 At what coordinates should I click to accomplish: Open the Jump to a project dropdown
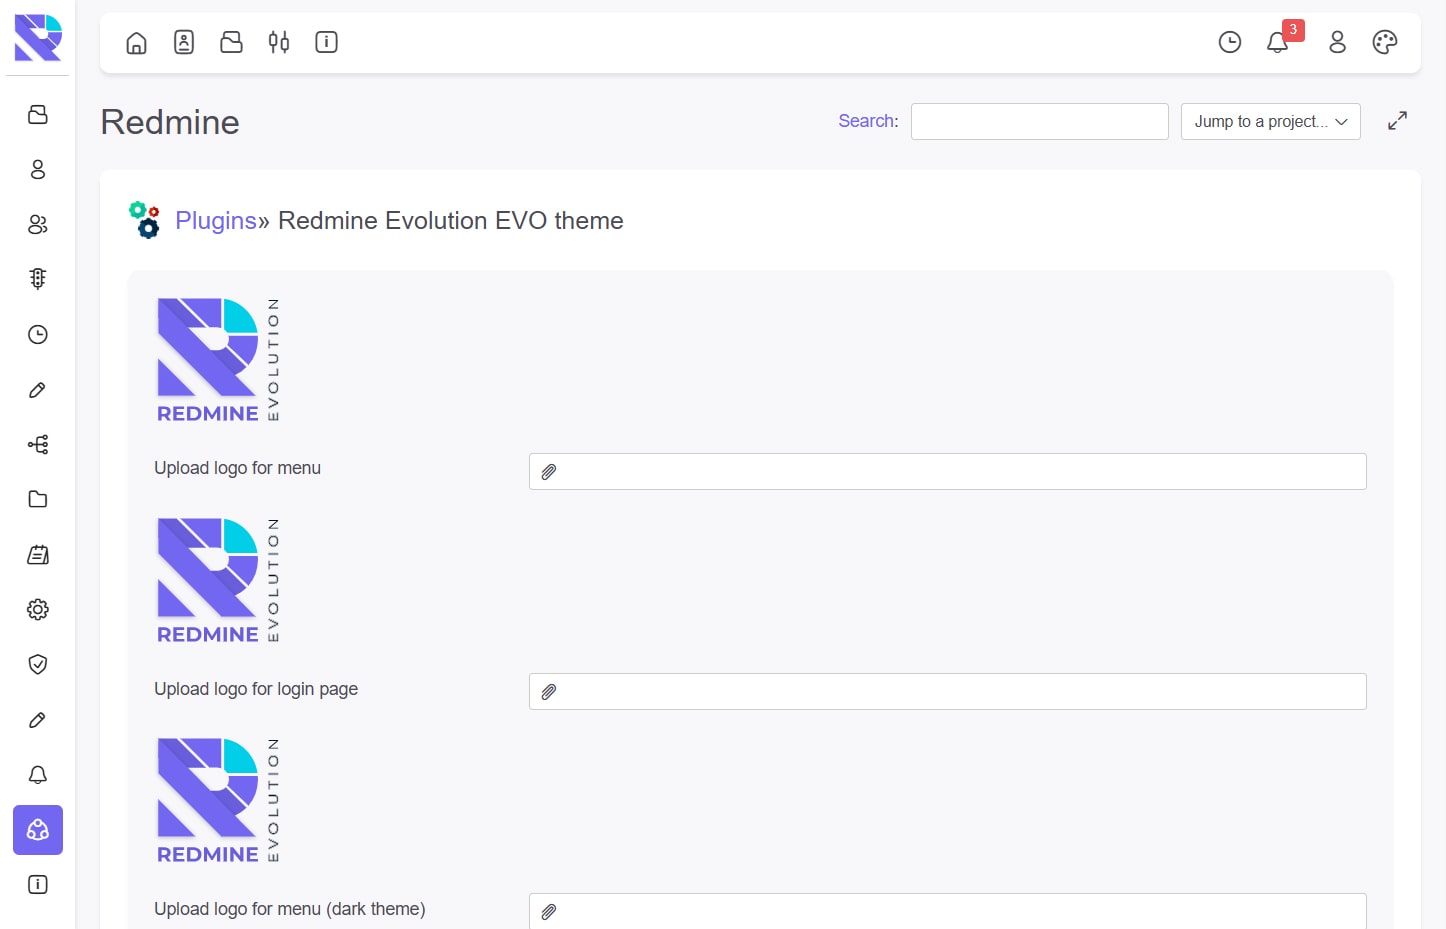tap(1270, 121)
